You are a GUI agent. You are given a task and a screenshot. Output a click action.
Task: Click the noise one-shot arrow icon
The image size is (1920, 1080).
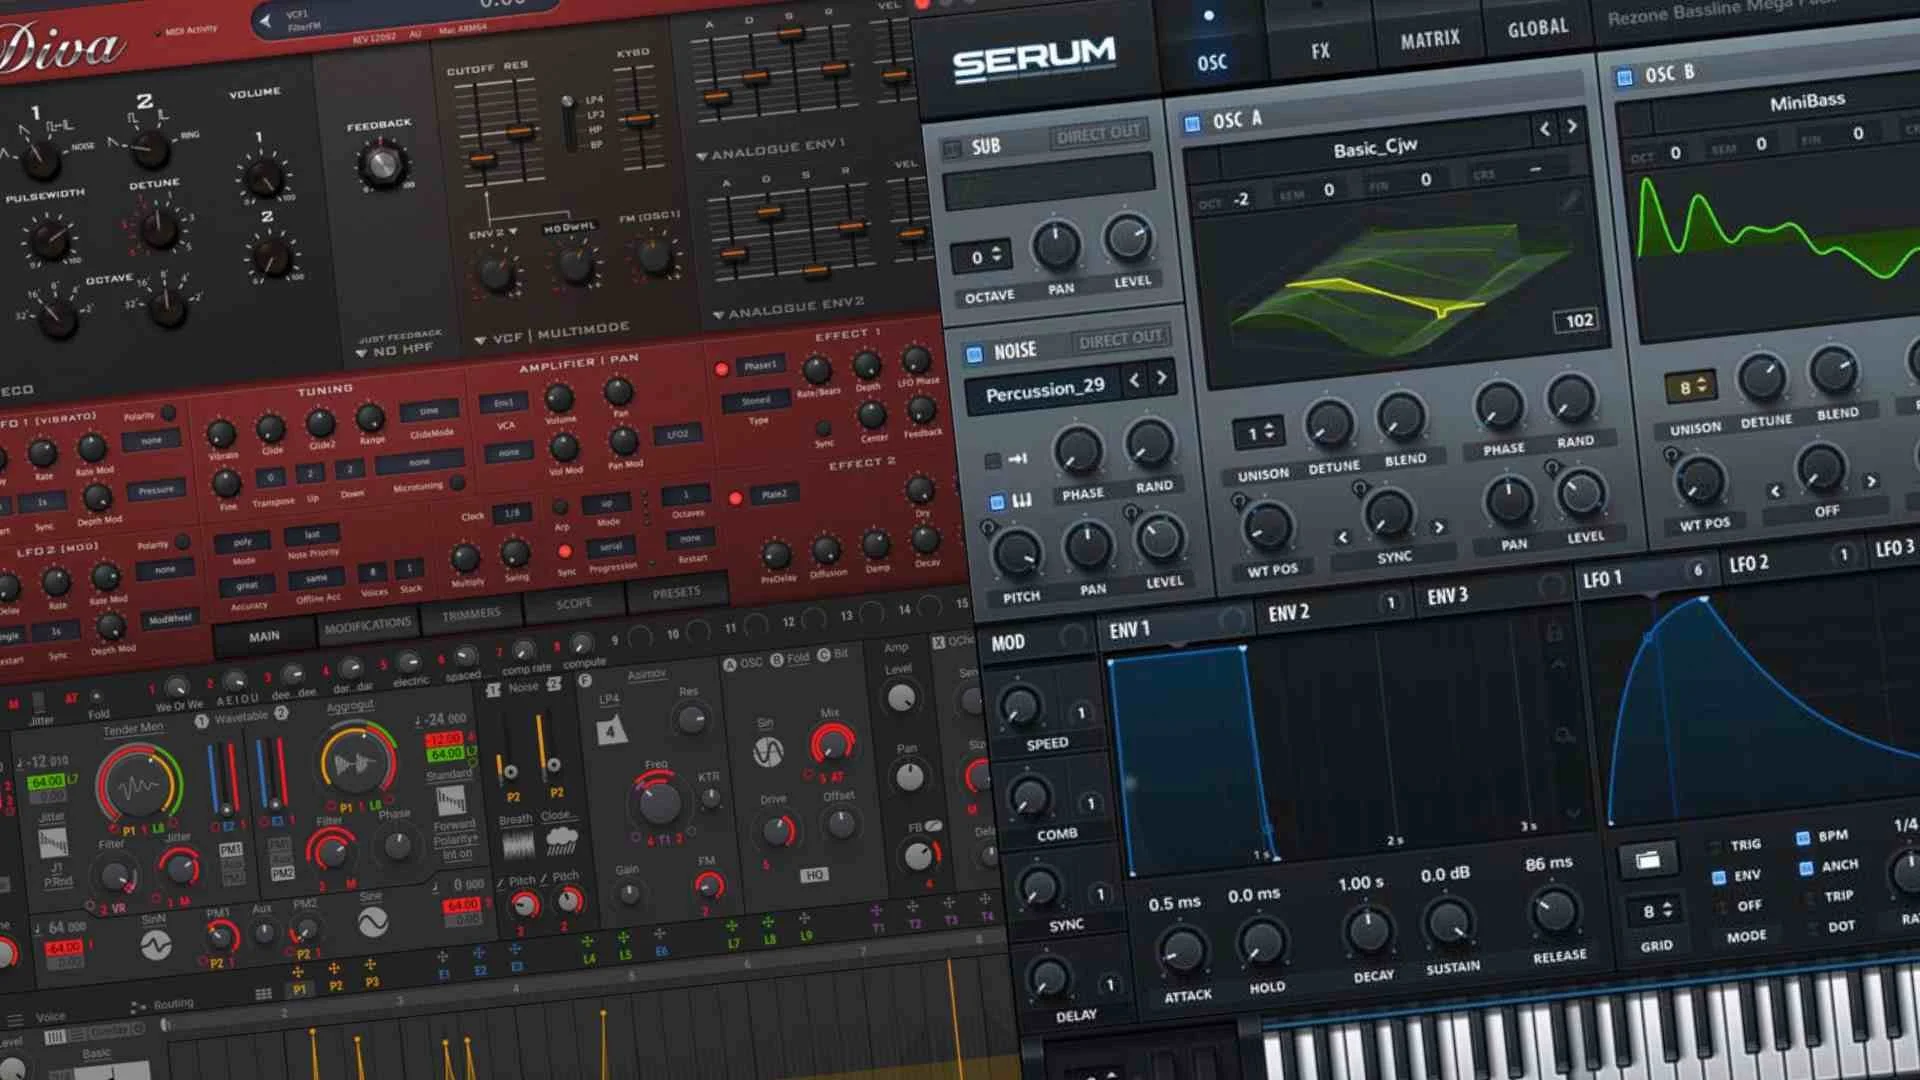click(x=1017, y=459)
